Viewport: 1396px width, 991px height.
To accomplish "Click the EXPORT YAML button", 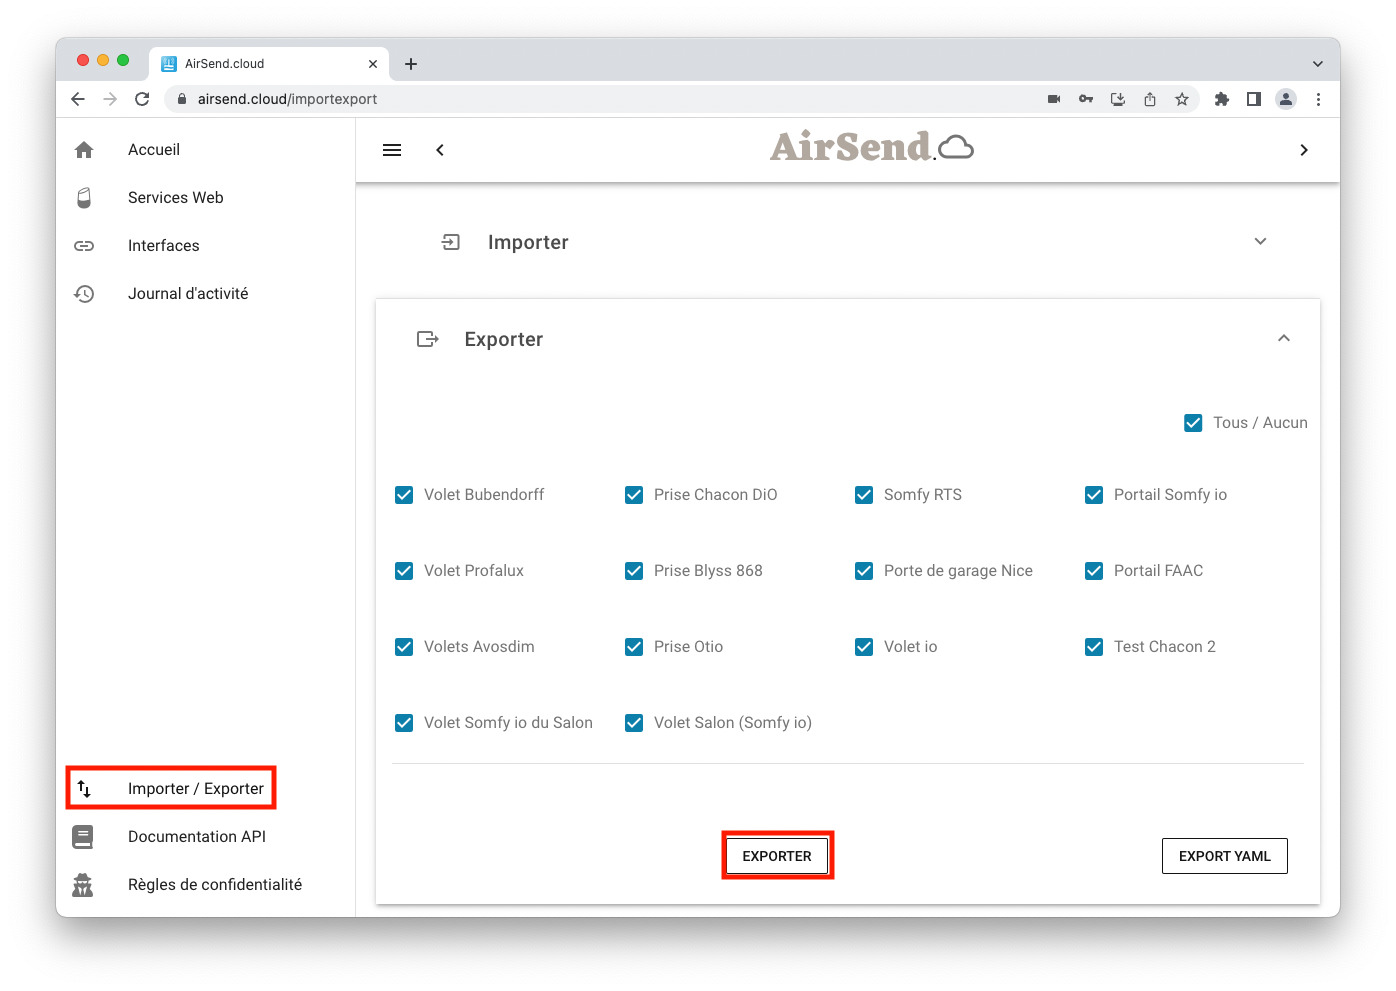I will pos(1224,856).
